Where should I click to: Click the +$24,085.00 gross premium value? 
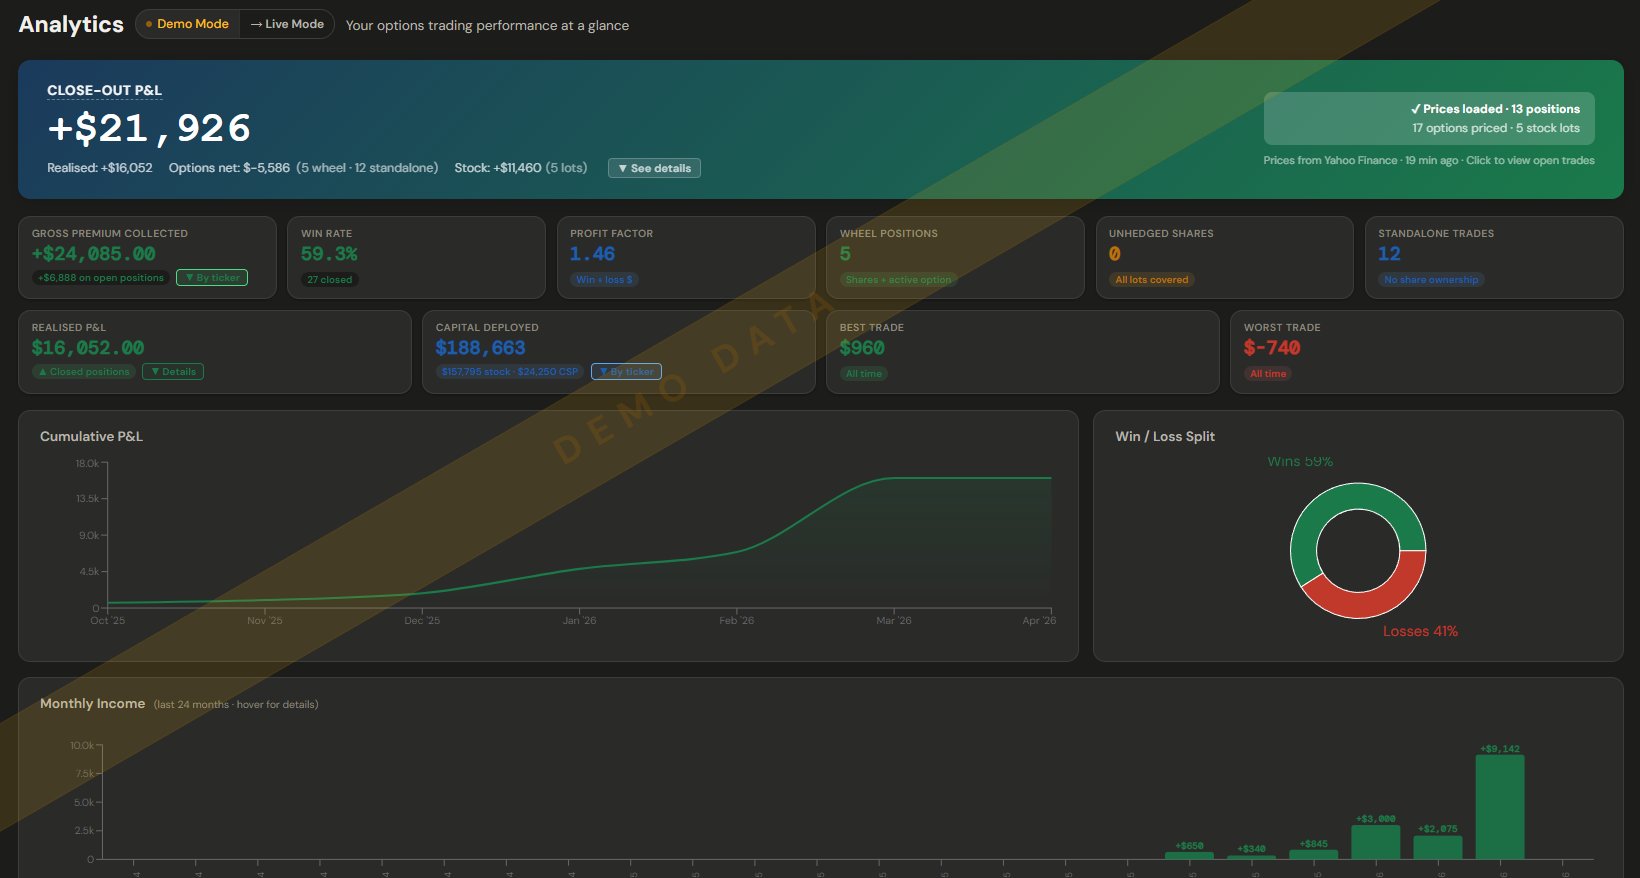(x=94, y=254)
